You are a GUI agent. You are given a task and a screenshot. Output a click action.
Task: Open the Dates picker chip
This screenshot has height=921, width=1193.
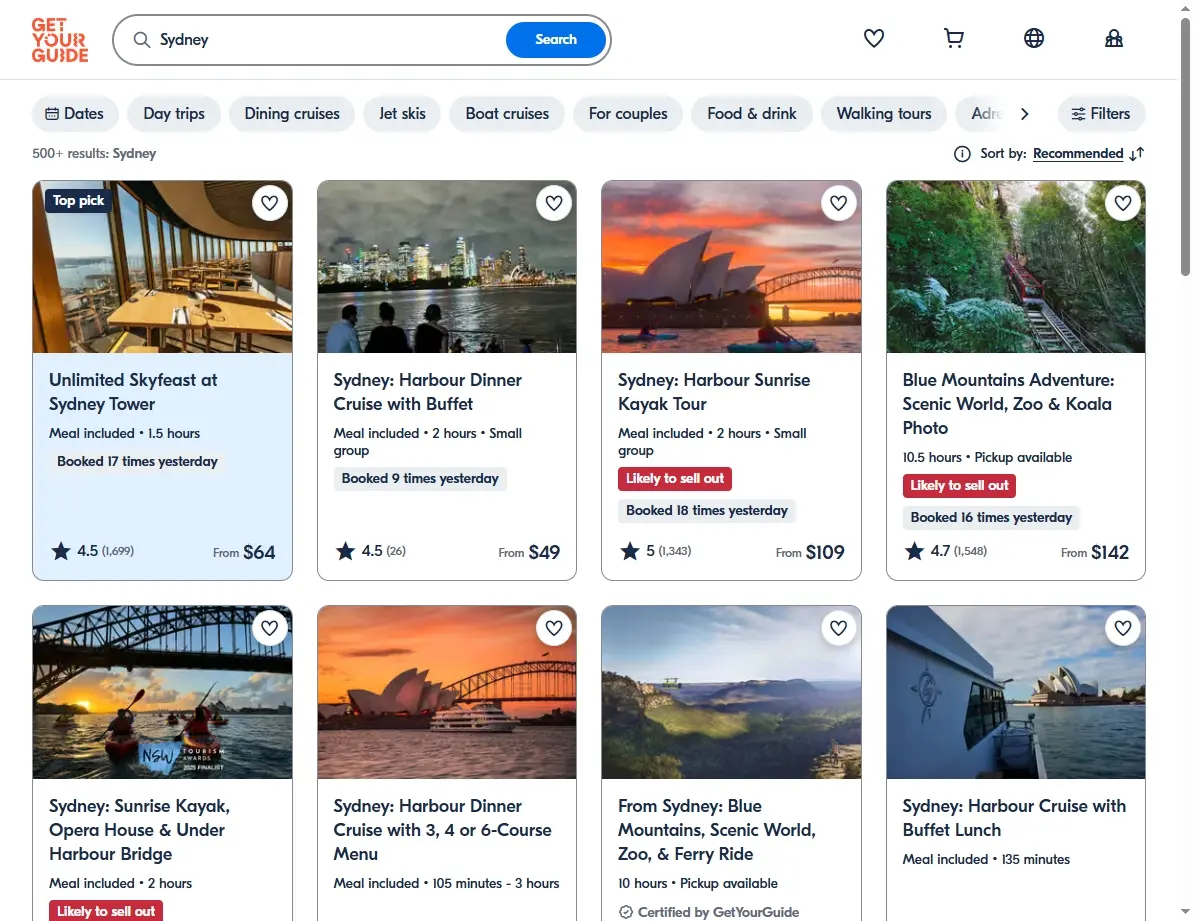[75, 114]
